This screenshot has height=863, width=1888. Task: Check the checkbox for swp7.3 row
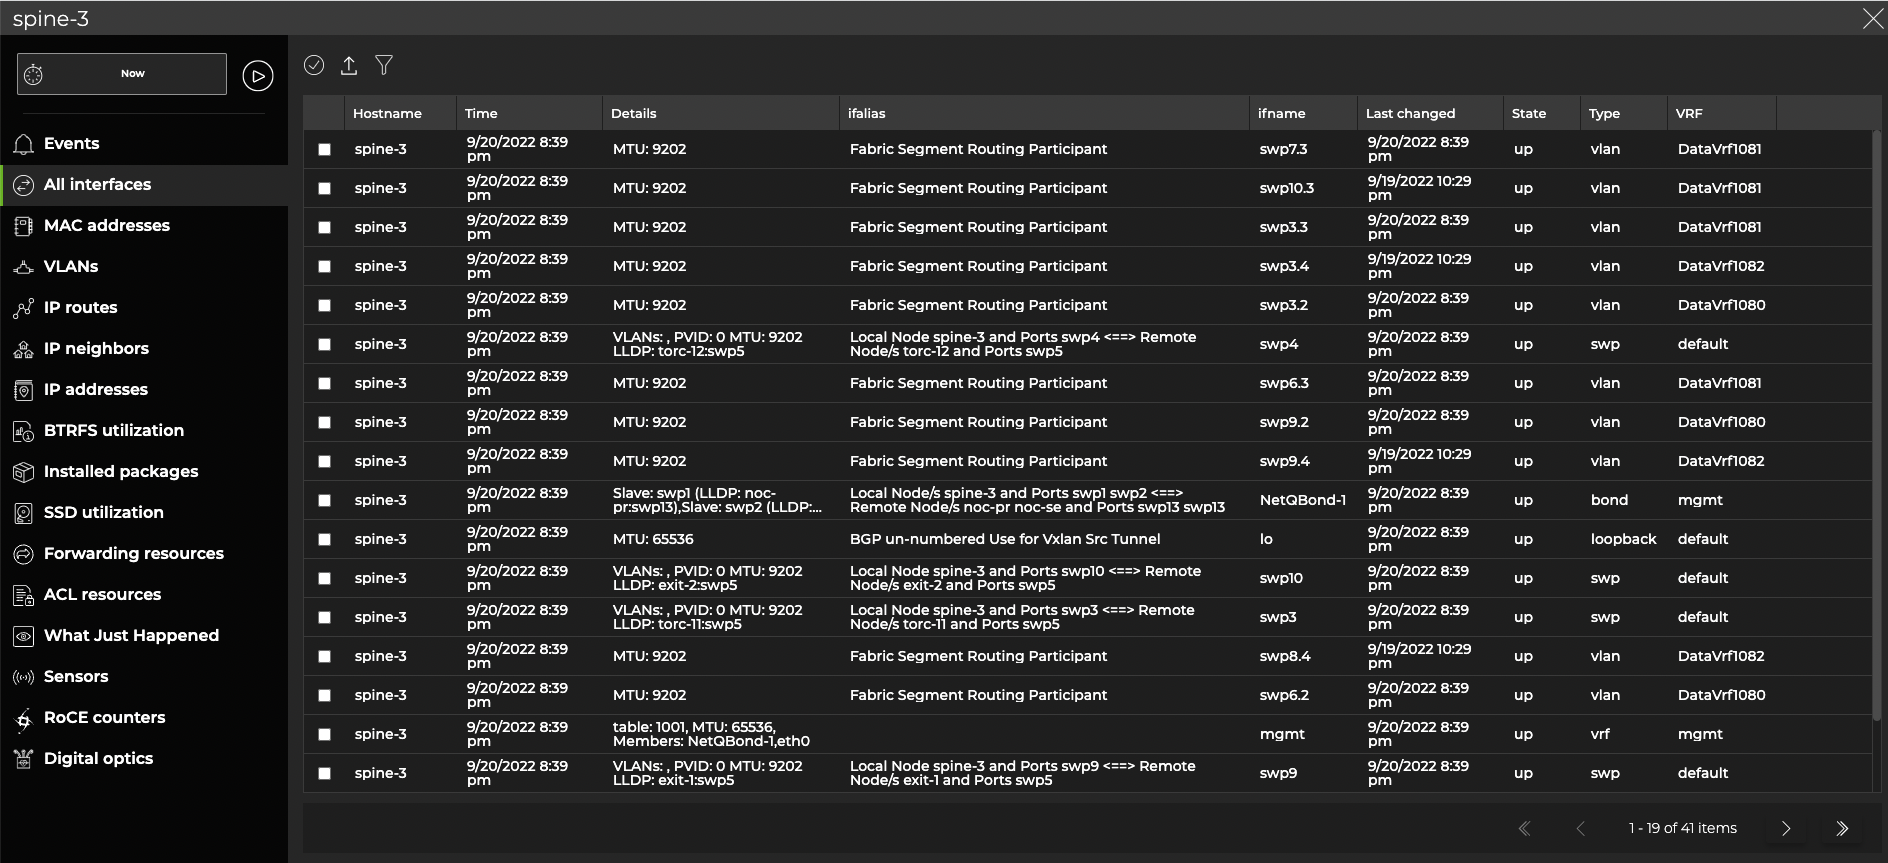click(324, 149)
